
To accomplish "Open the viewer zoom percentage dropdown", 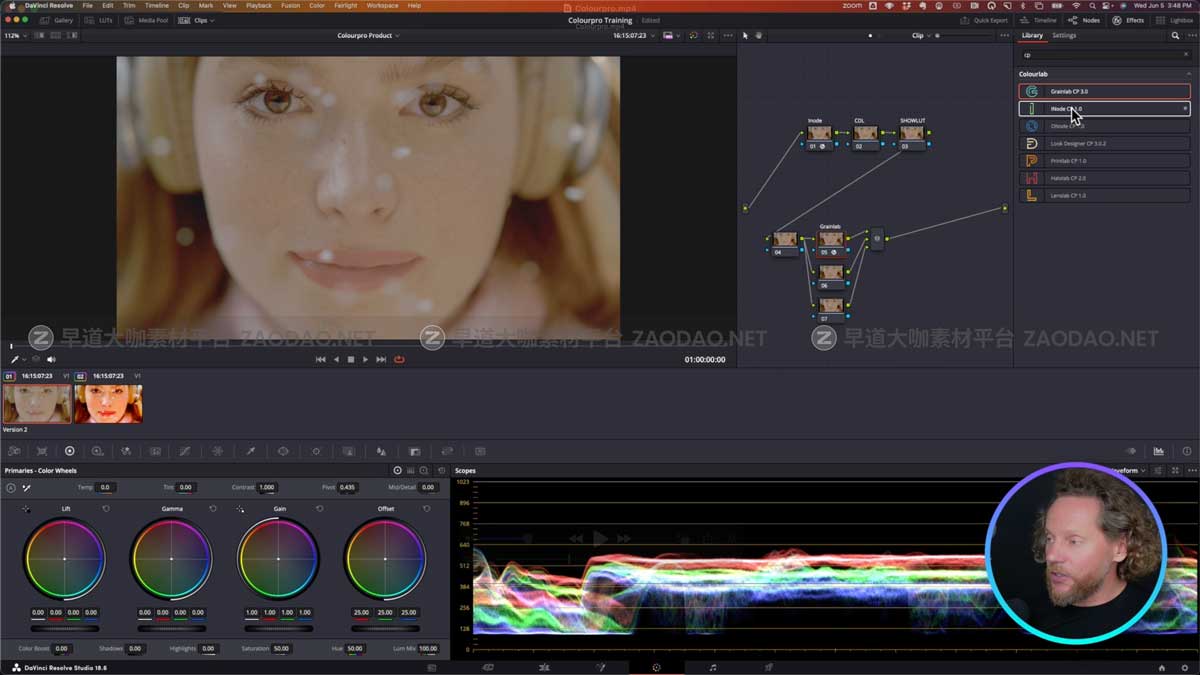I will pyautogui.click(x=15, y=35).
